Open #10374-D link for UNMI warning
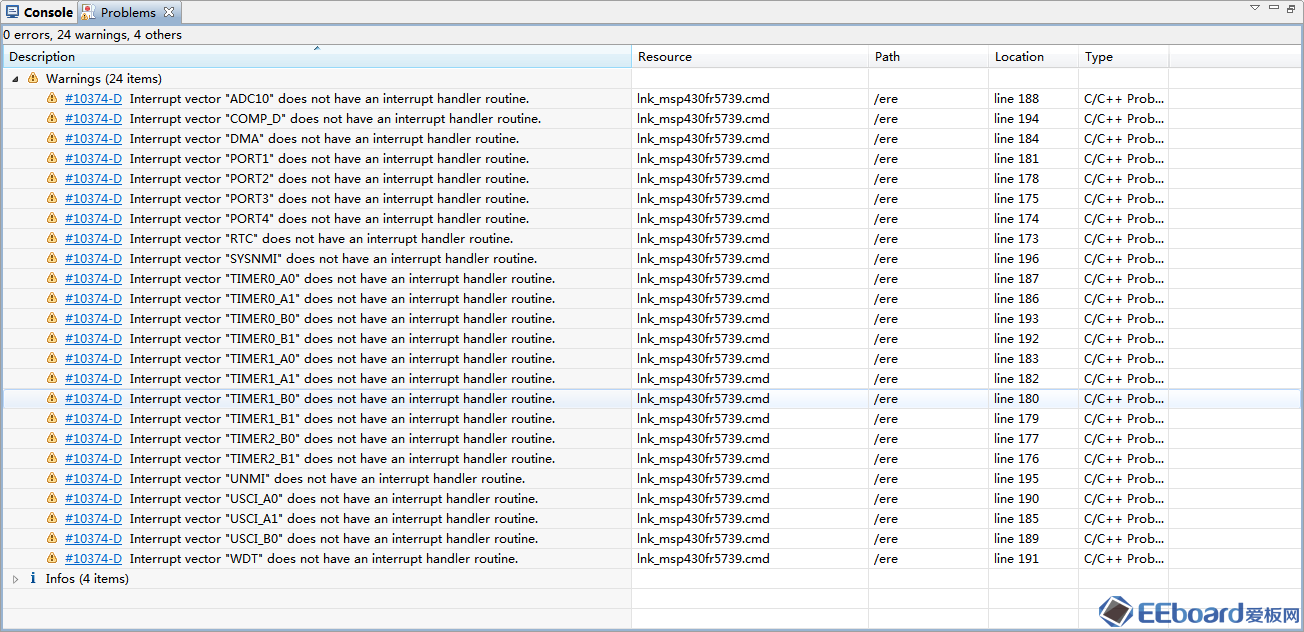This screenshot has width=1304, height=632. tap(93, 478)
